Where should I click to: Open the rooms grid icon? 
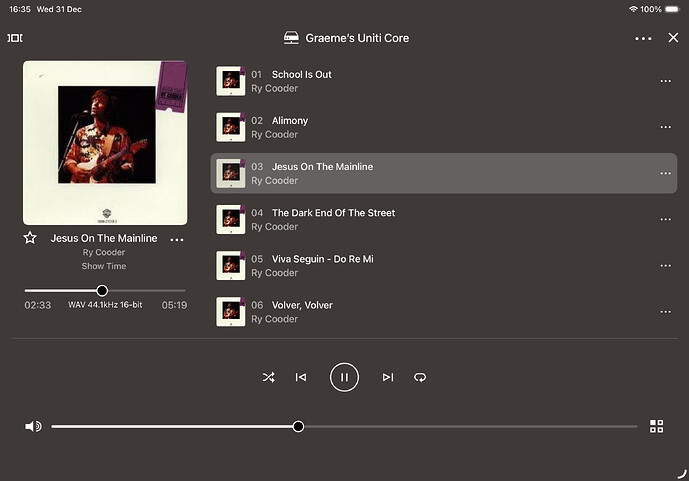pos(656,426)
